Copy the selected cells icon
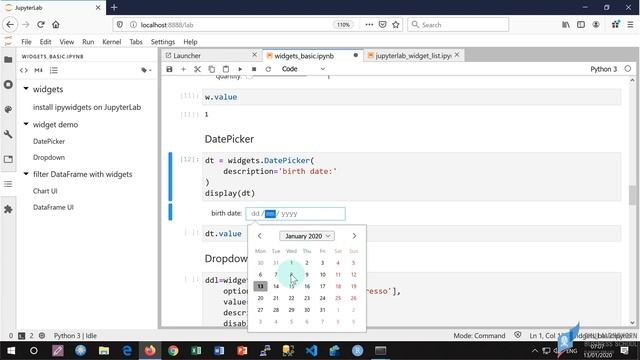This screenshot has width=640, height=360. (x=211, y=69)
